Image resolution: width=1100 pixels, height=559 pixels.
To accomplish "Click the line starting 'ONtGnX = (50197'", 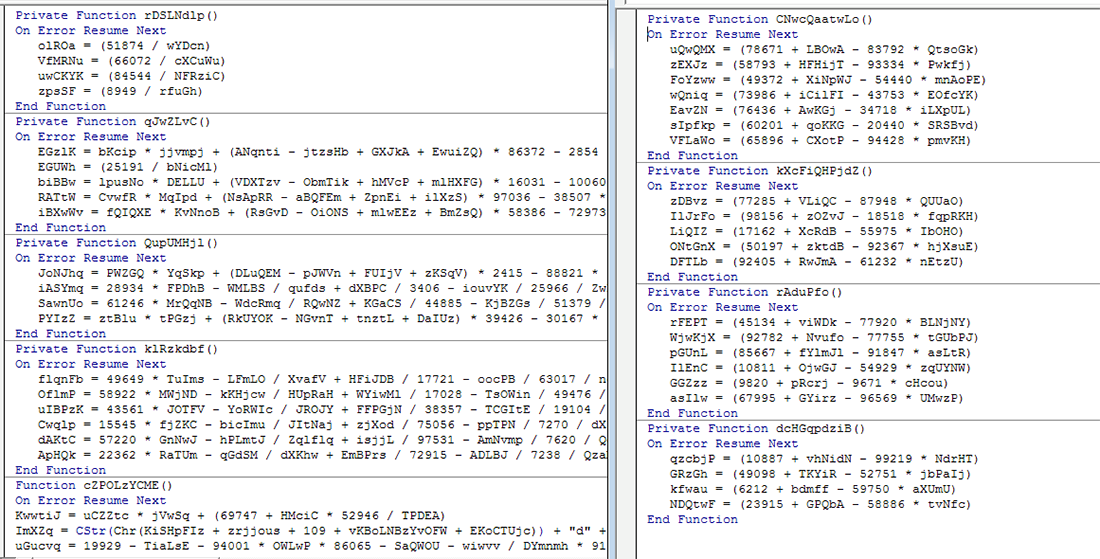I will coord(824,247).
